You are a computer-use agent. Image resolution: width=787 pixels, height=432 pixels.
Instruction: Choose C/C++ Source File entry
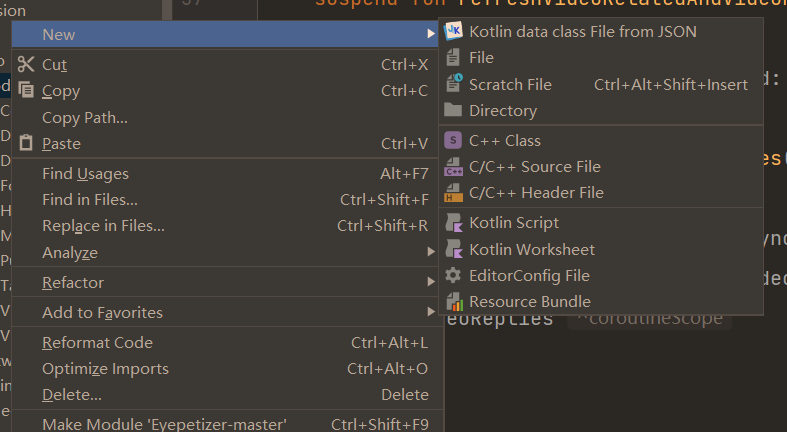point(601,167)
